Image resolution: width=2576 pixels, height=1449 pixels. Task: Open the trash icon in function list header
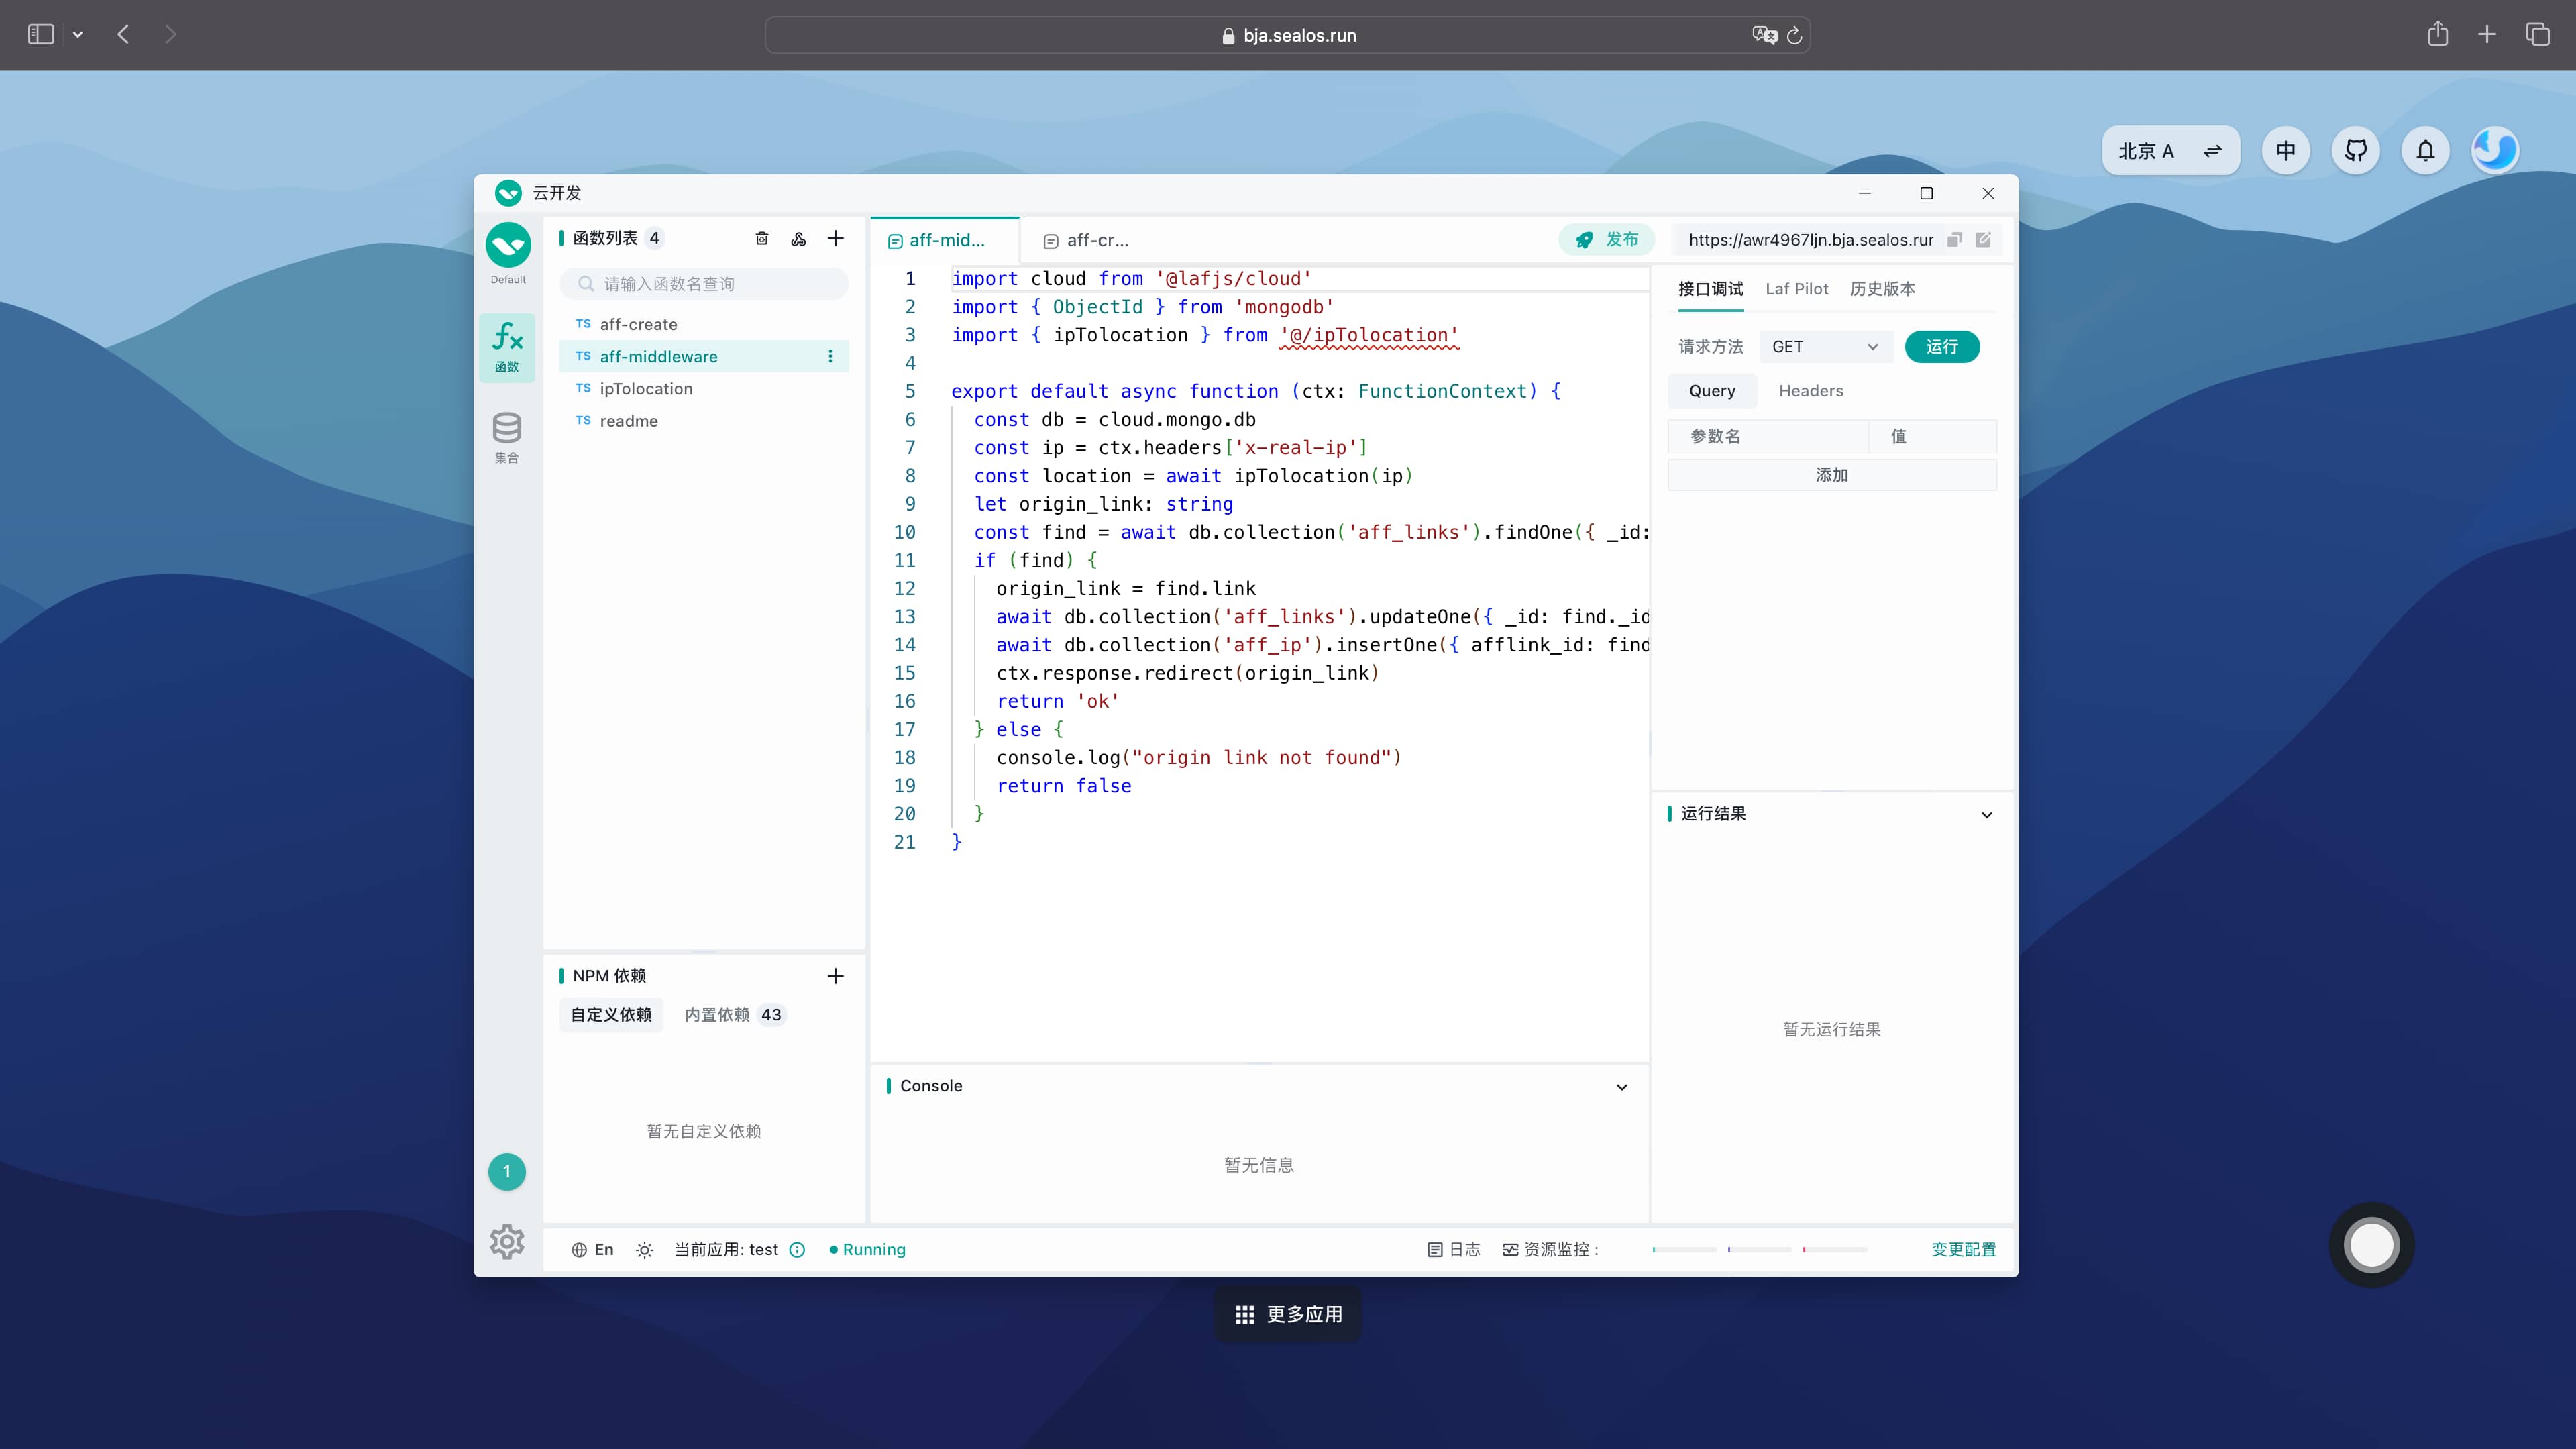[762, 238]
